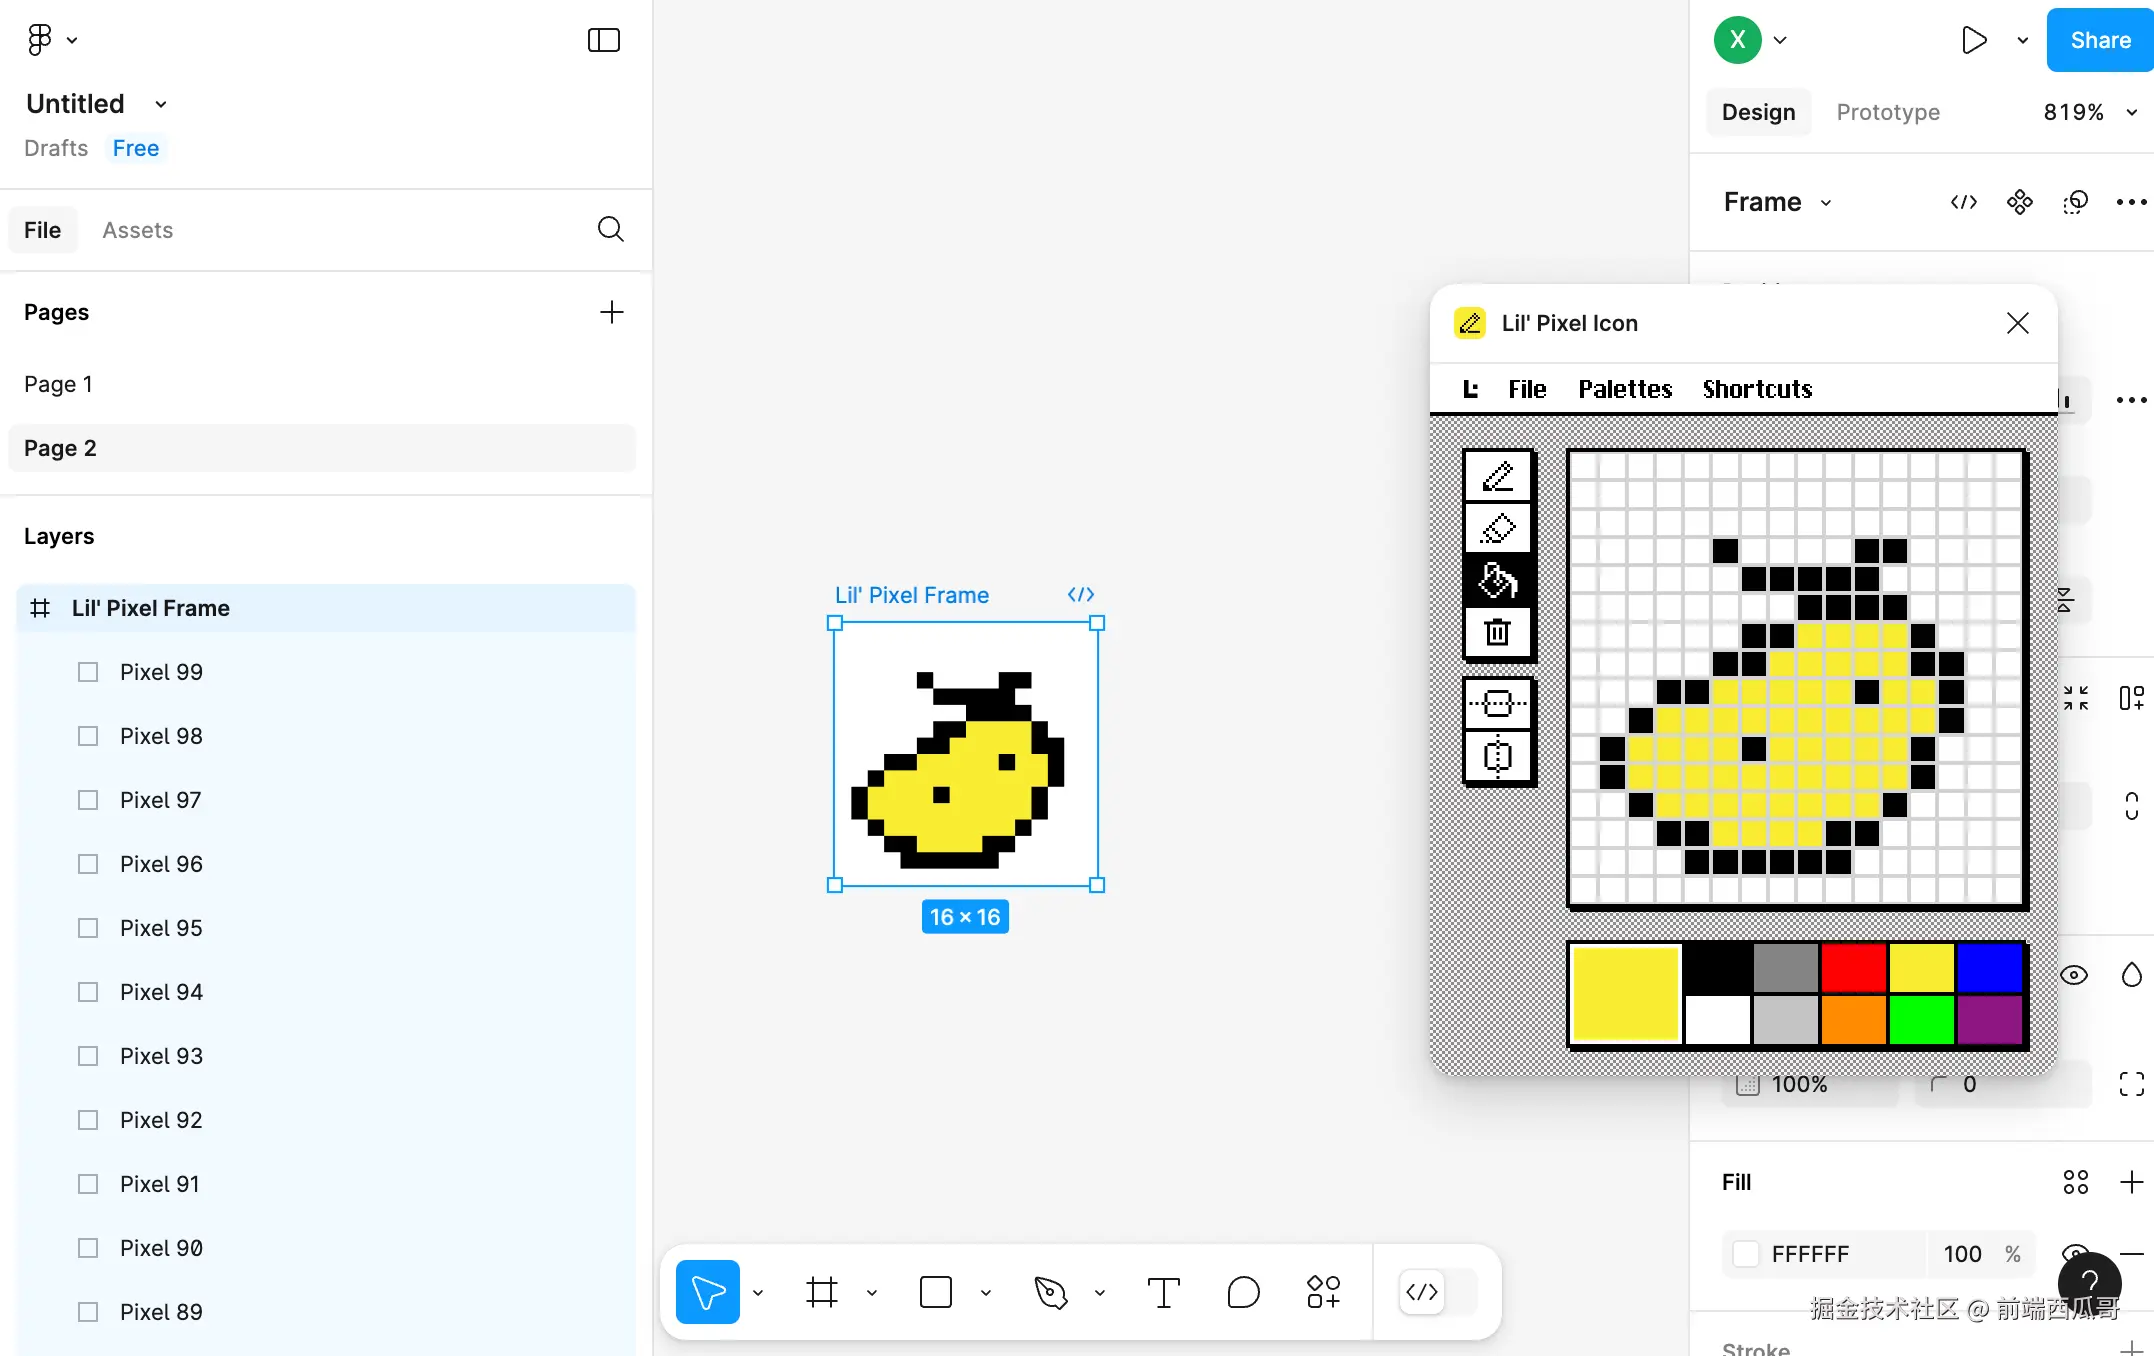Select the Pixel 96 layer

click(x=161, y=864)
